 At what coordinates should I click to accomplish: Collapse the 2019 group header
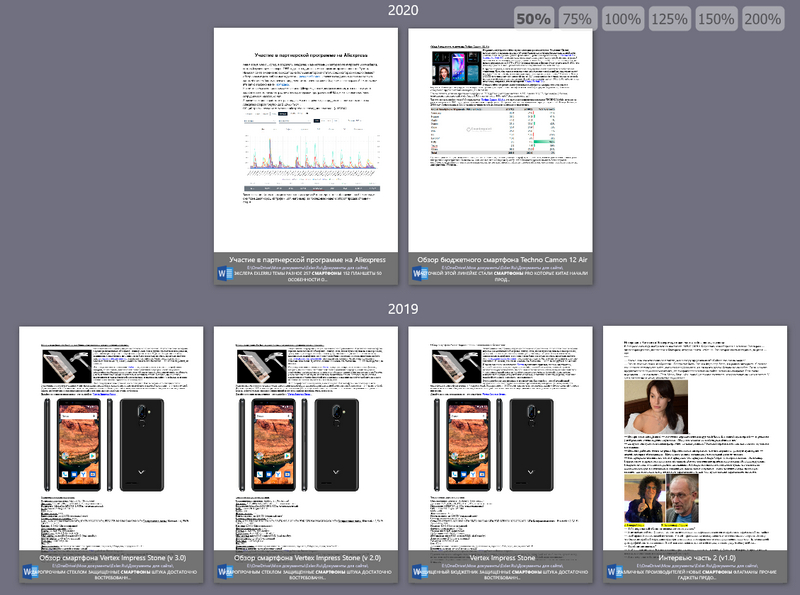point(403,309)
